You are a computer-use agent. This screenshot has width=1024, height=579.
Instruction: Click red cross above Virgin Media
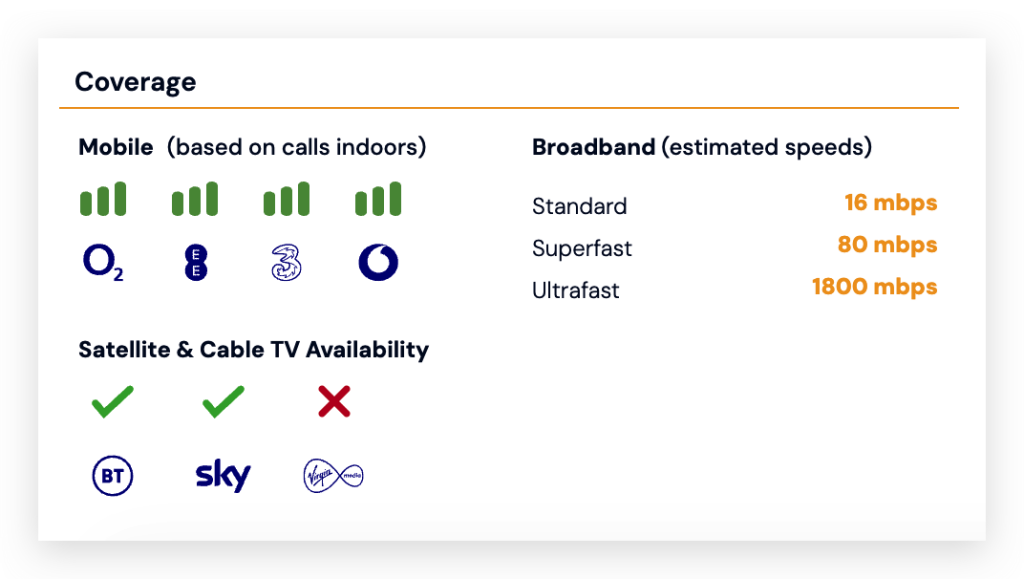334,401
